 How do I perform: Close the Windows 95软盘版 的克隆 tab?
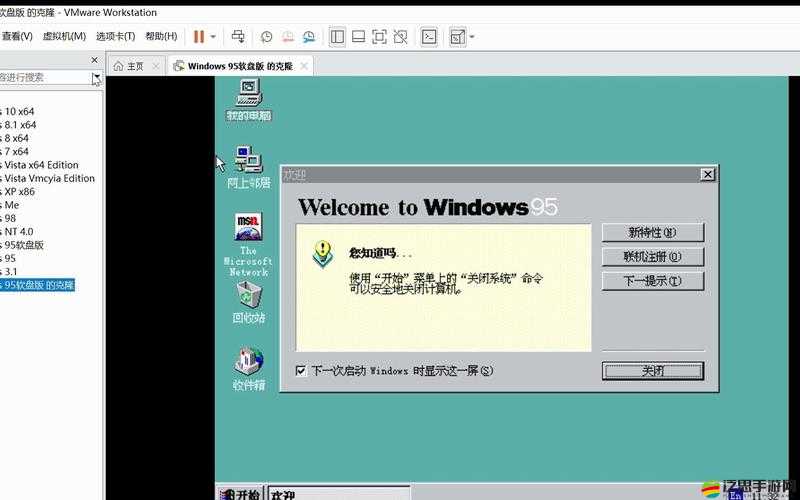(304, 66)
